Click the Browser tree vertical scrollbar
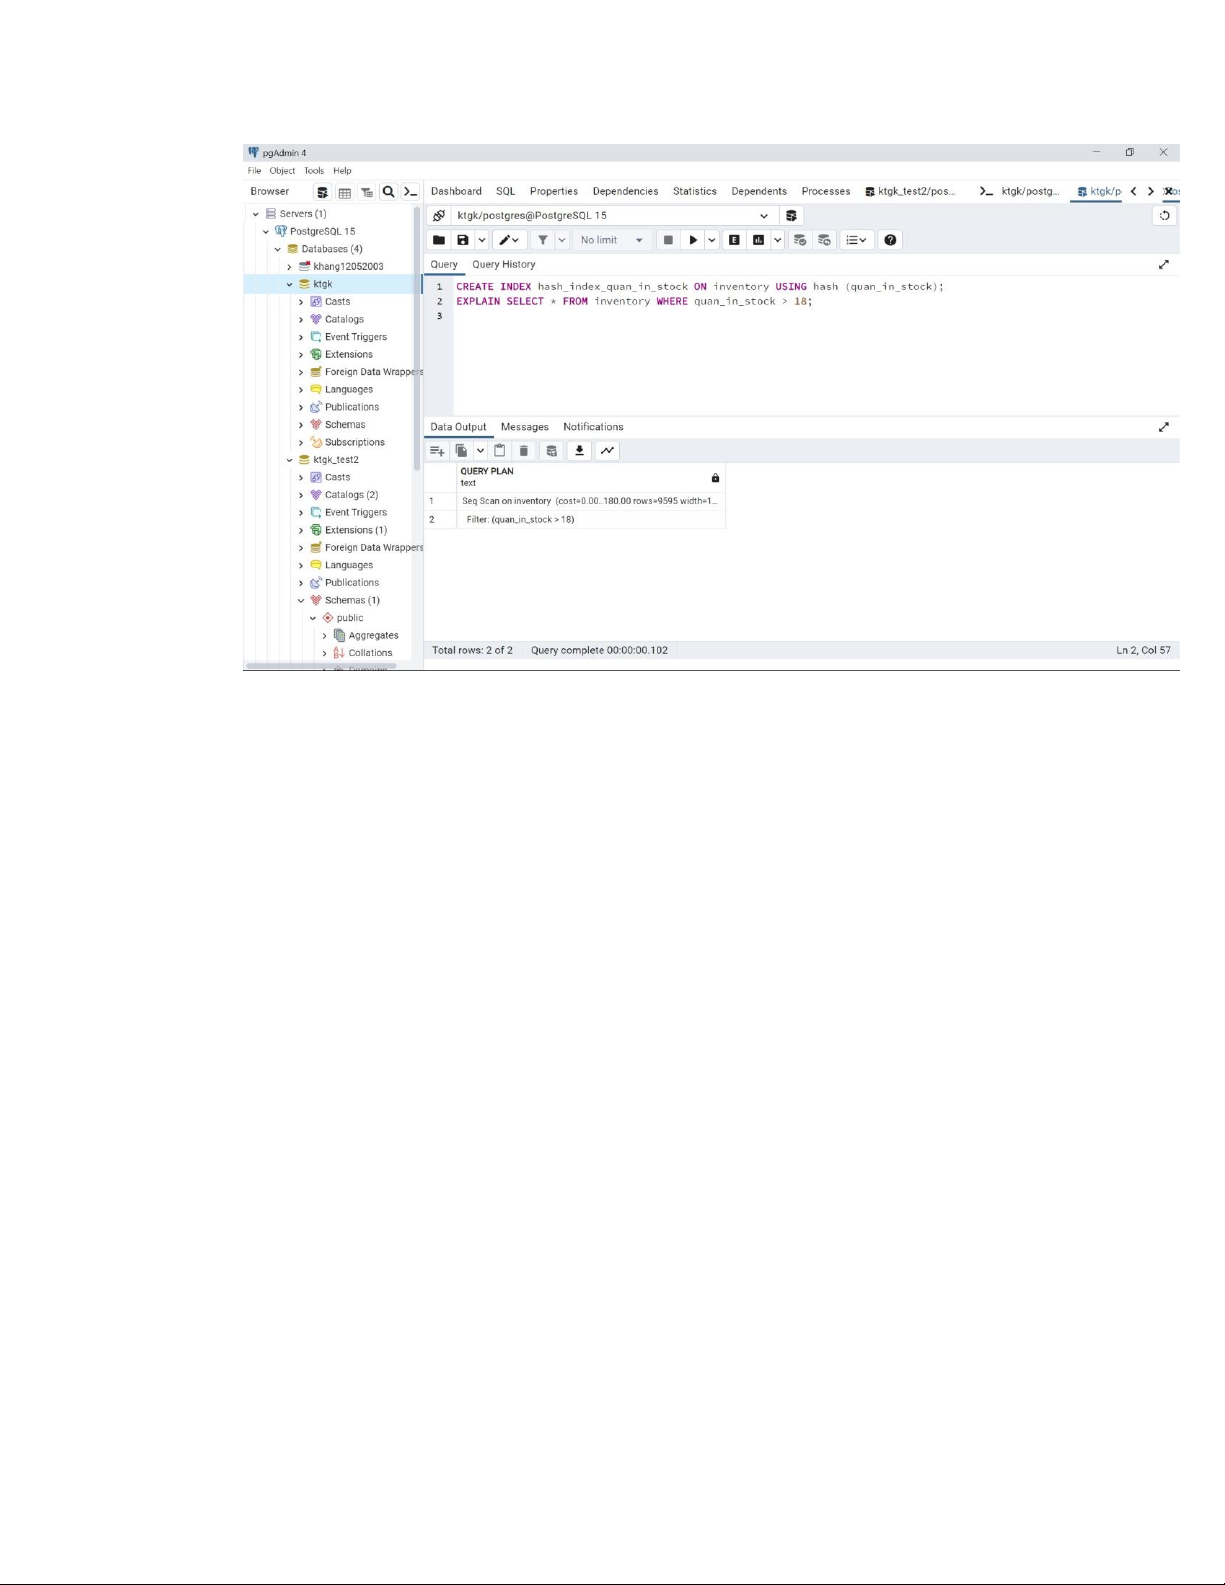The width and height of the screenshot is (1225, 1585). click(417, 337)
